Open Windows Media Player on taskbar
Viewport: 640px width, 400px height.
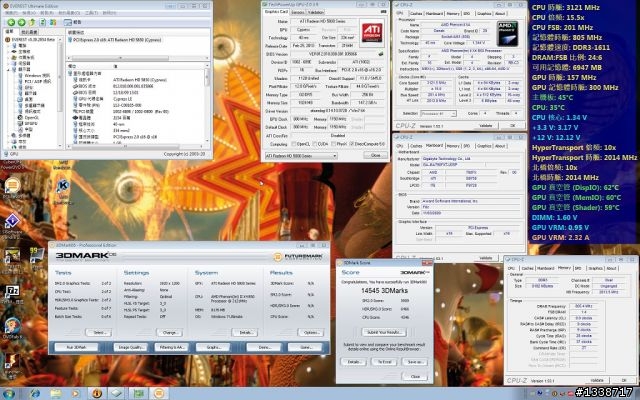click(x=76, y=394)
